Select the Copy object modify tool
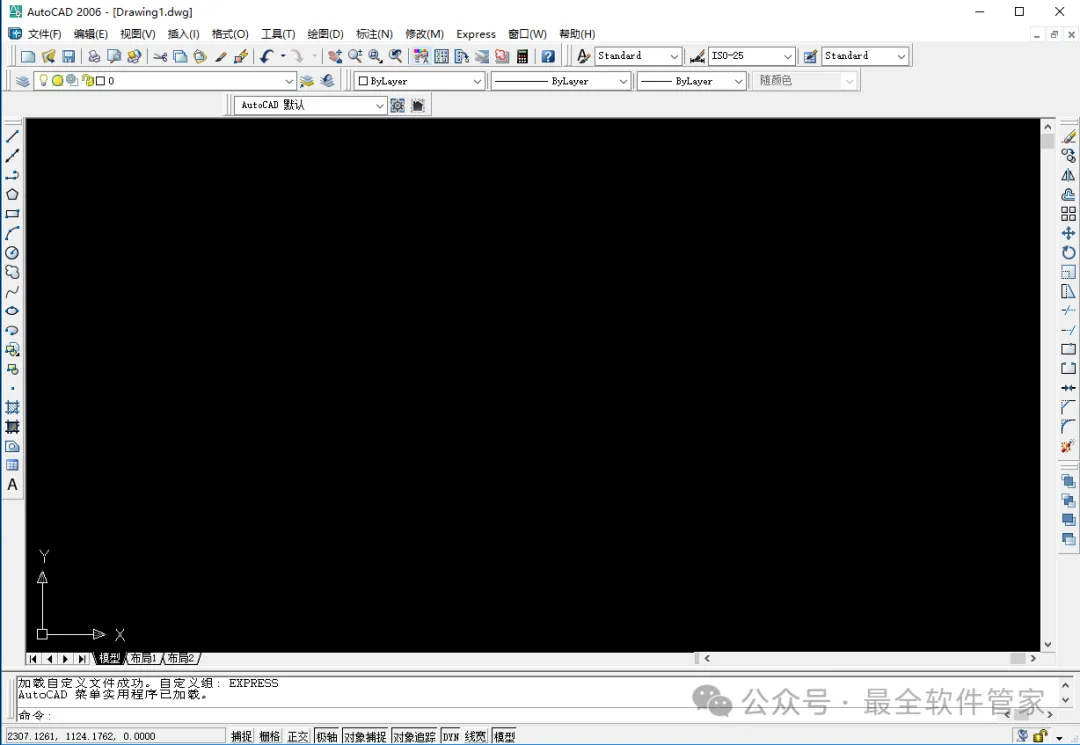1080x745 pixels. [1068, 156]
